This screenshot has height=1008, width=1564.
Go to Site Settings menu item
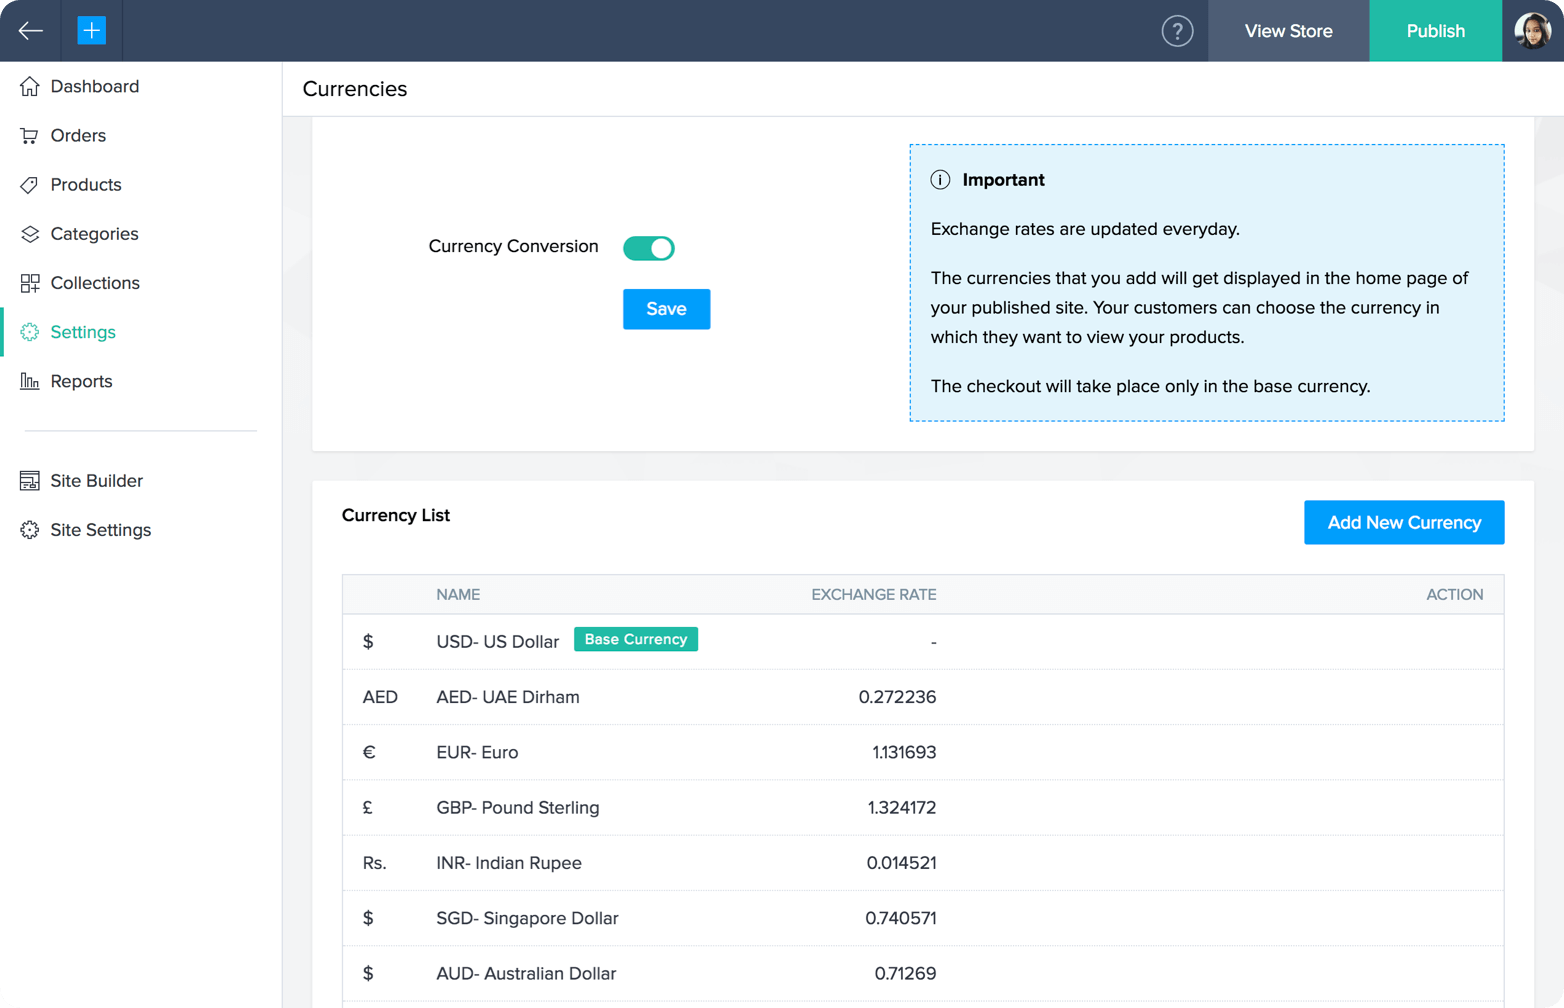(100, 530)
